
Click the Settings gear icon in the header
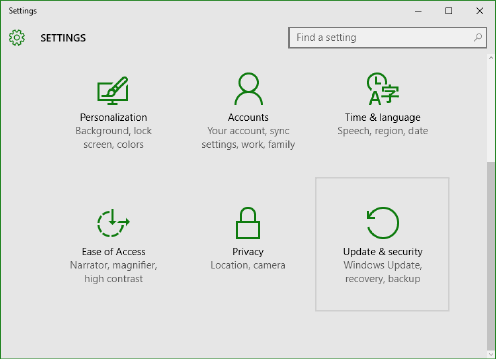click(x=17, y=38)
